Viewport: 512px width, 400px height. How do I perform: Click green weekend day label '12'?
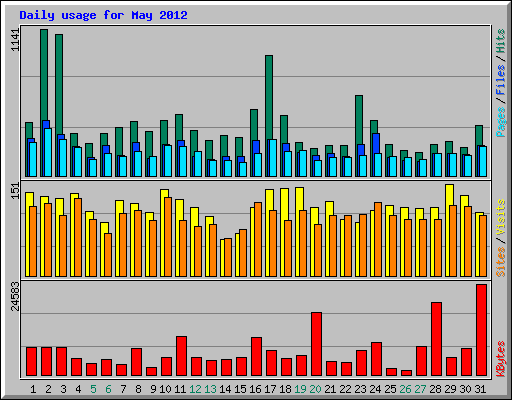pos(195,389)
